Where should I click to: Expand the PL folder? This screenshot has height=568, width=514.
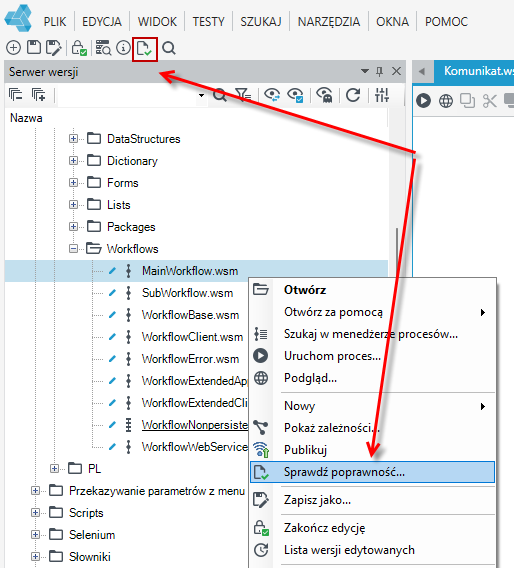[54, 469]
